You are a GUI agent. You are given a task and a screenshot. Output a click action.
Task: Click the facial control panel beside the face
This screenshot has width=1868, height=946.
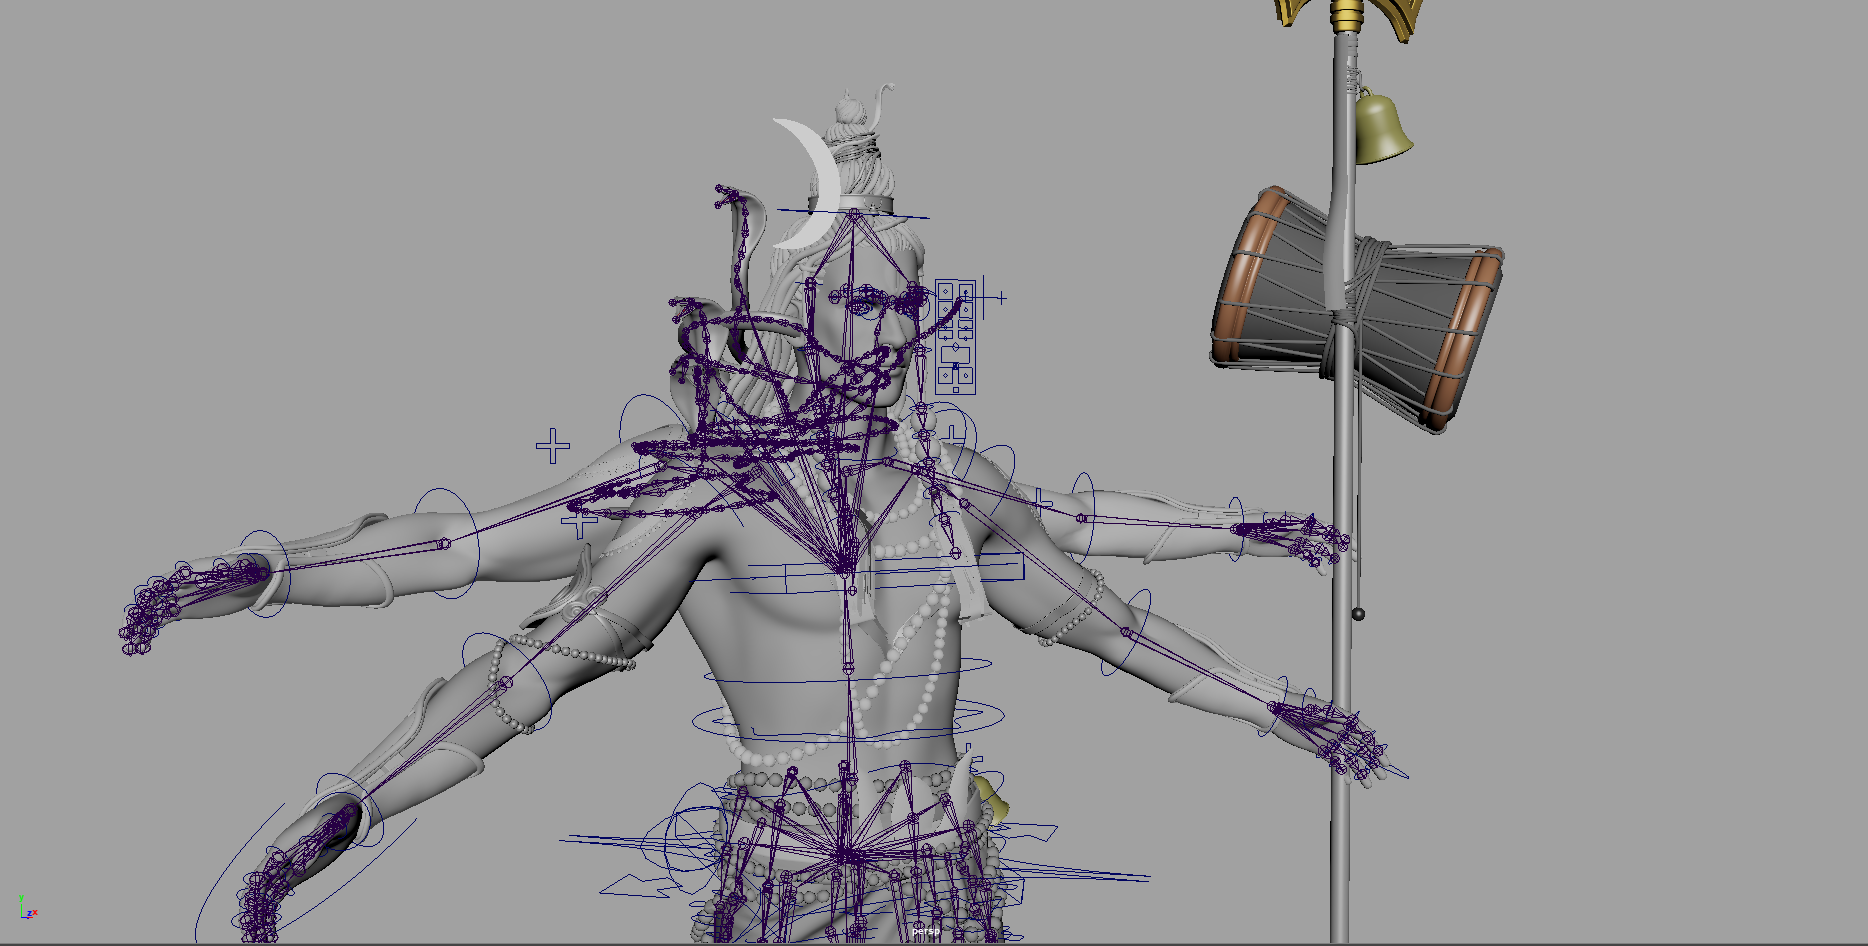coord(955,336)
